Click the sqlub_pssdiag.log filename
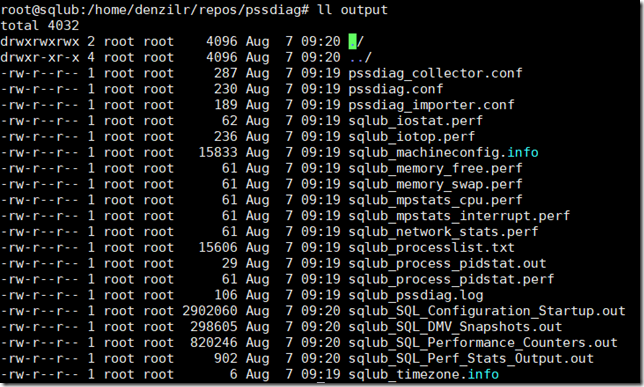644x387 pixels. click(416, 295)
